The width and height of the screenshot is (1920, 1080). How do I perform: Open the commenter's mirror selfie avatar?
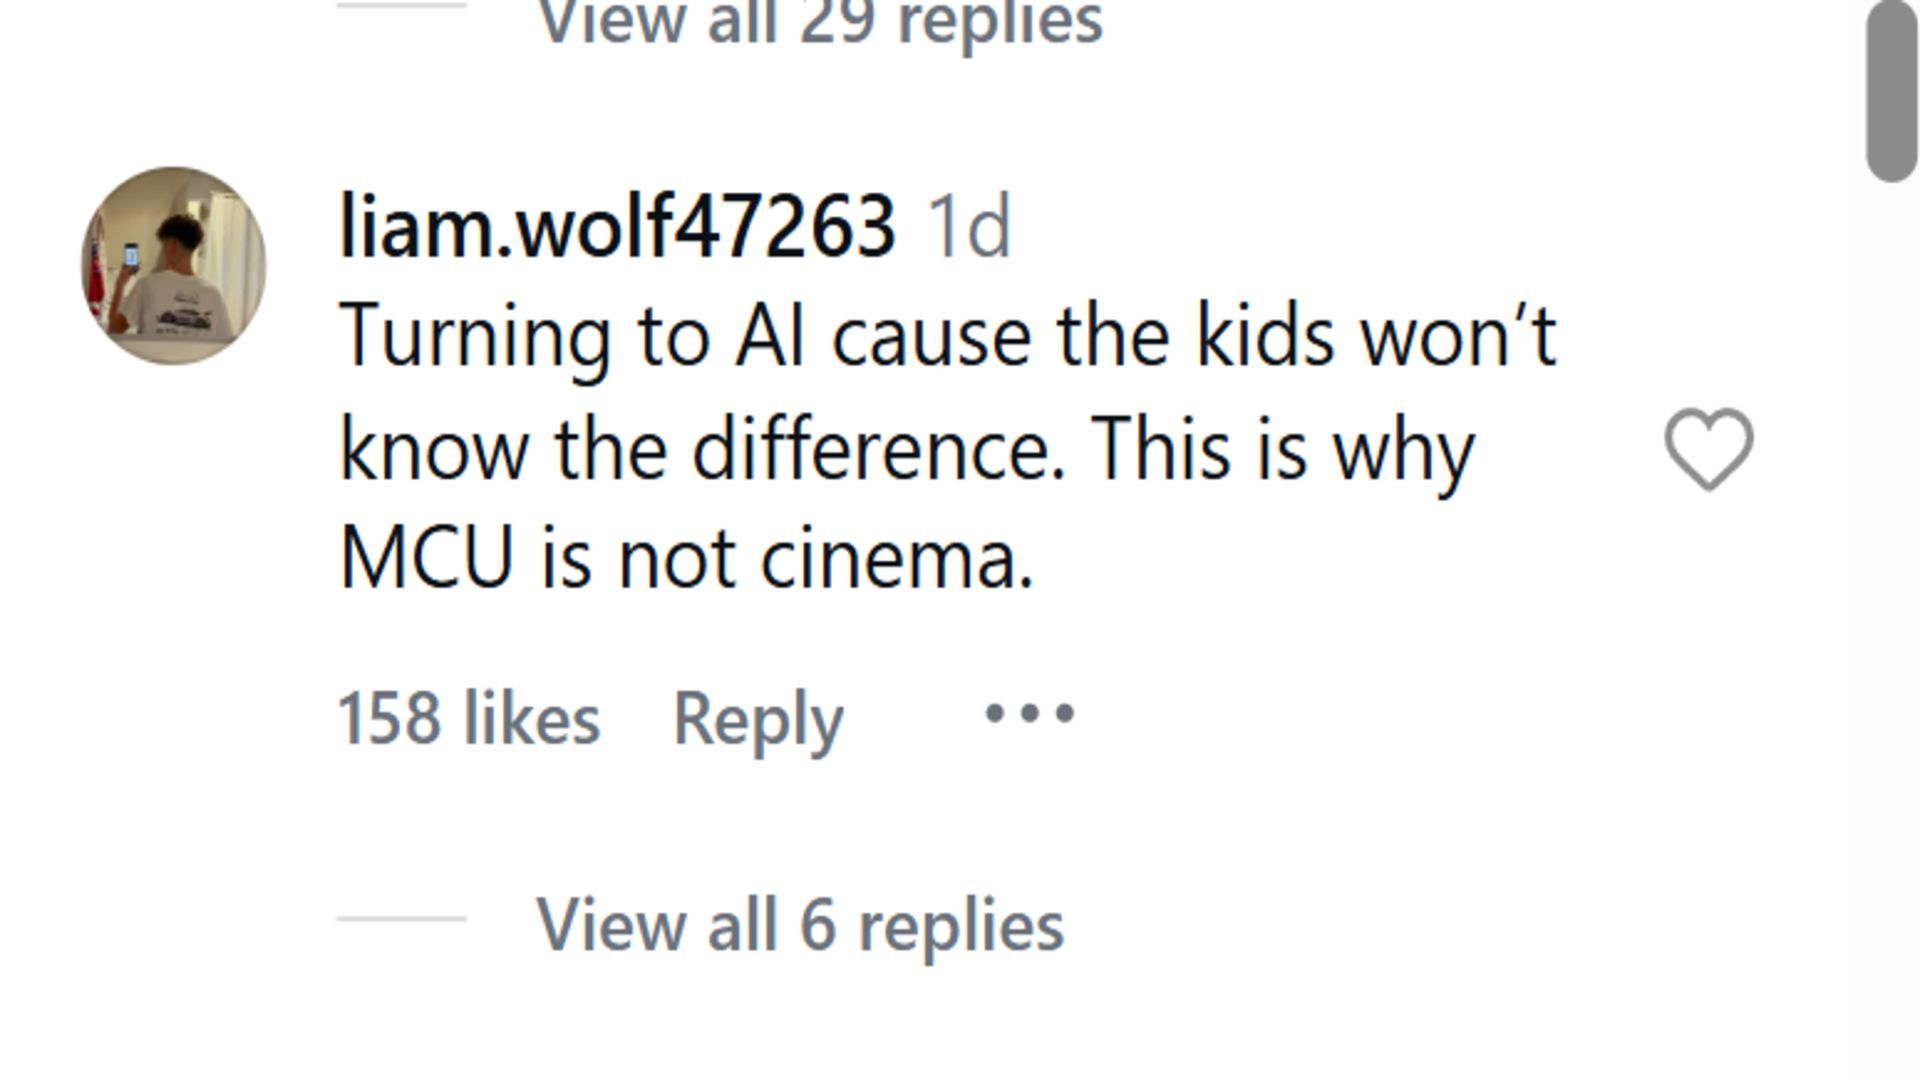pyautogui.click(x=173, y=265)
